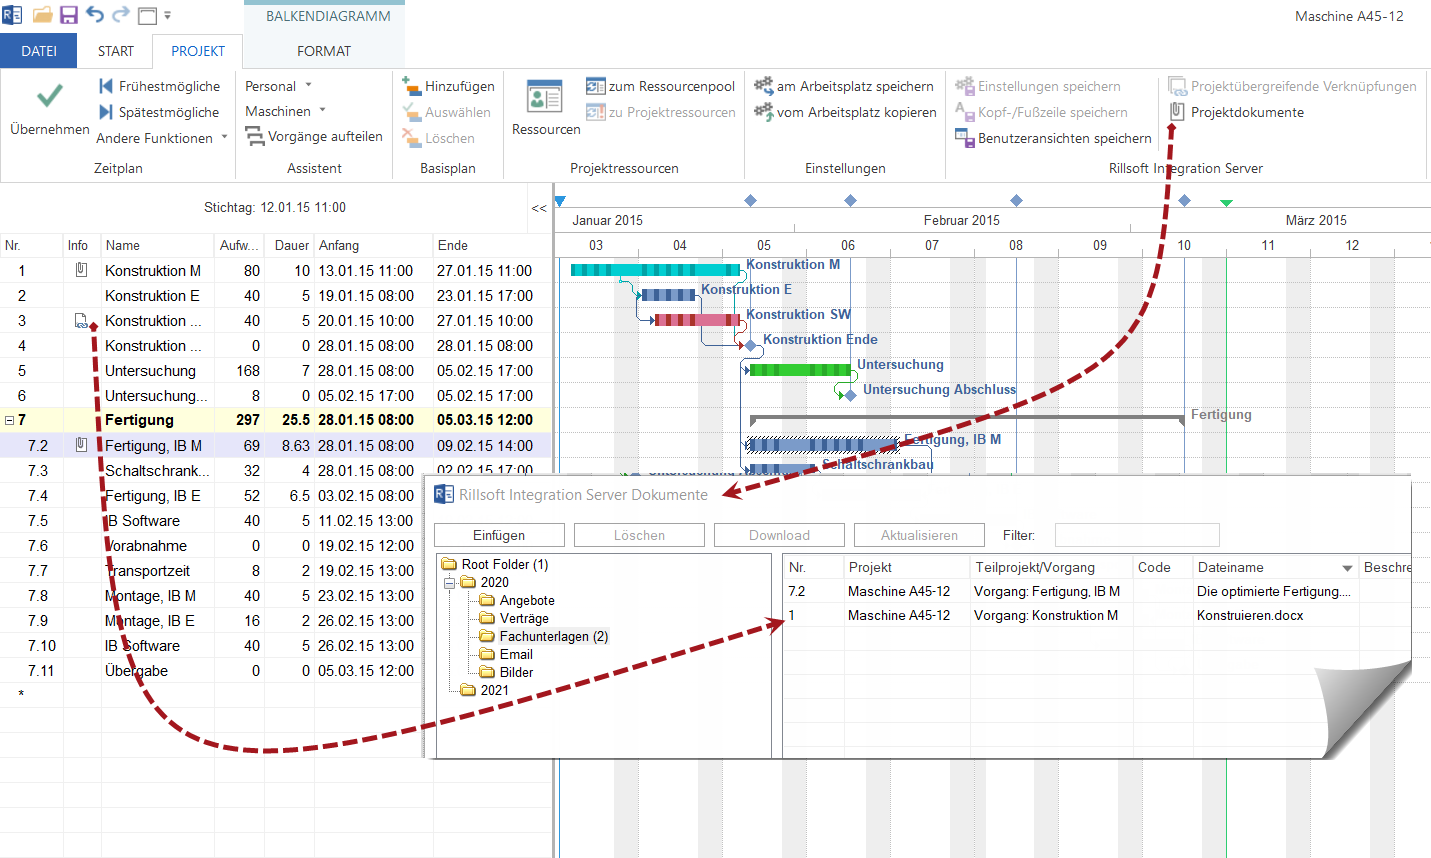The width and height of the screenshot is (1431, 858).
Task: Redo the last undone action
Action: [x=121, y=15]
